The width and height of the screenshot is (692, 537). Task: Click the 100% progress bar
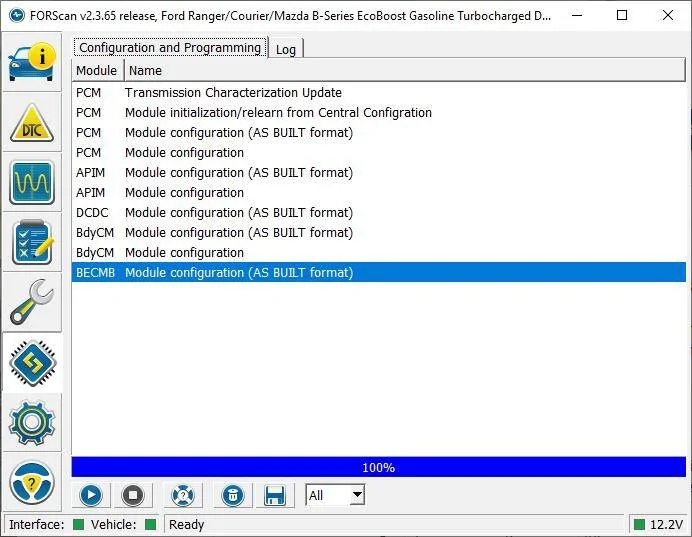pos(379,467)
